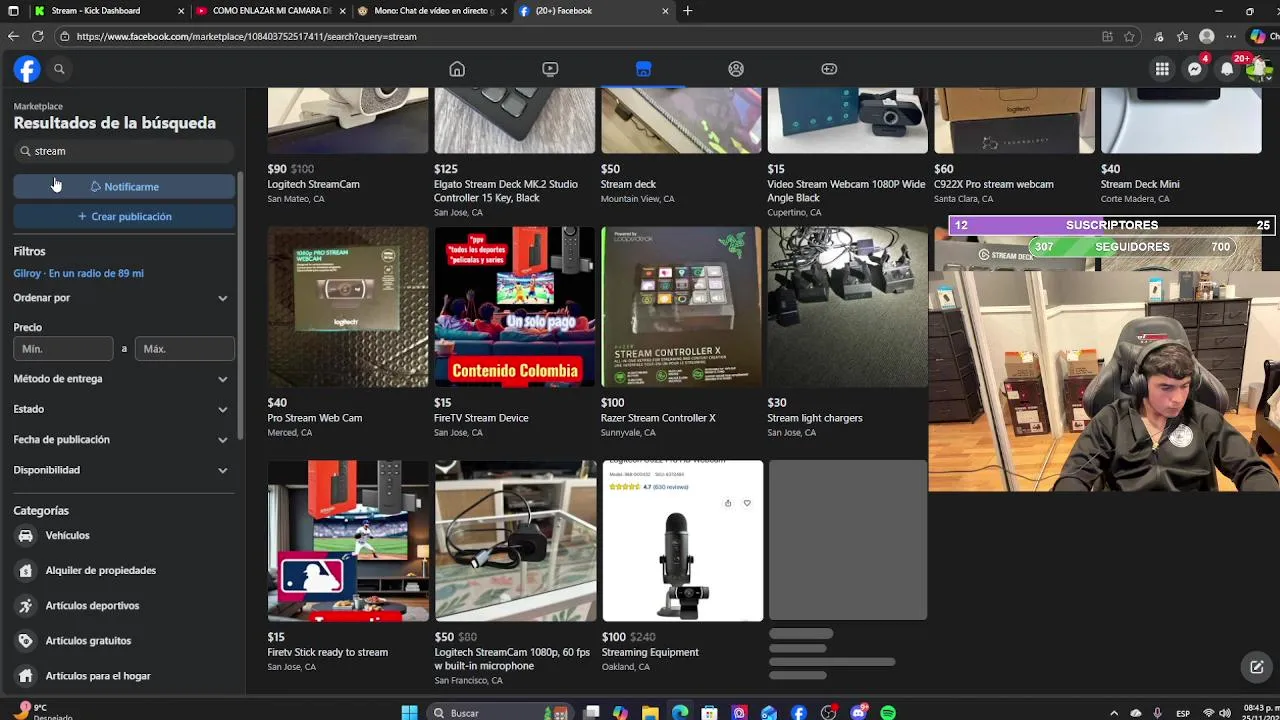Viewport: 1280px width, 720px height.
Task: Open the Groups icon in the top bar
Action: [736, 69]
